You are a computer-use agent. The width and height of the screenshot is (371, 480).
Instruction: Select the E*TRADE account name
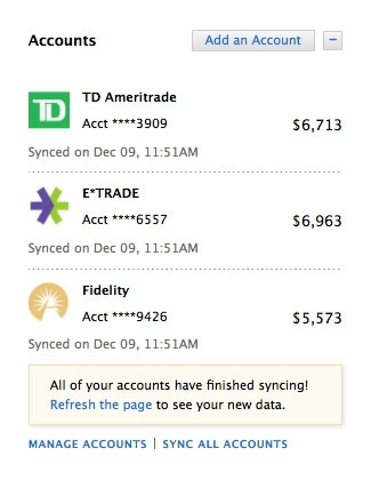point(111,193)
